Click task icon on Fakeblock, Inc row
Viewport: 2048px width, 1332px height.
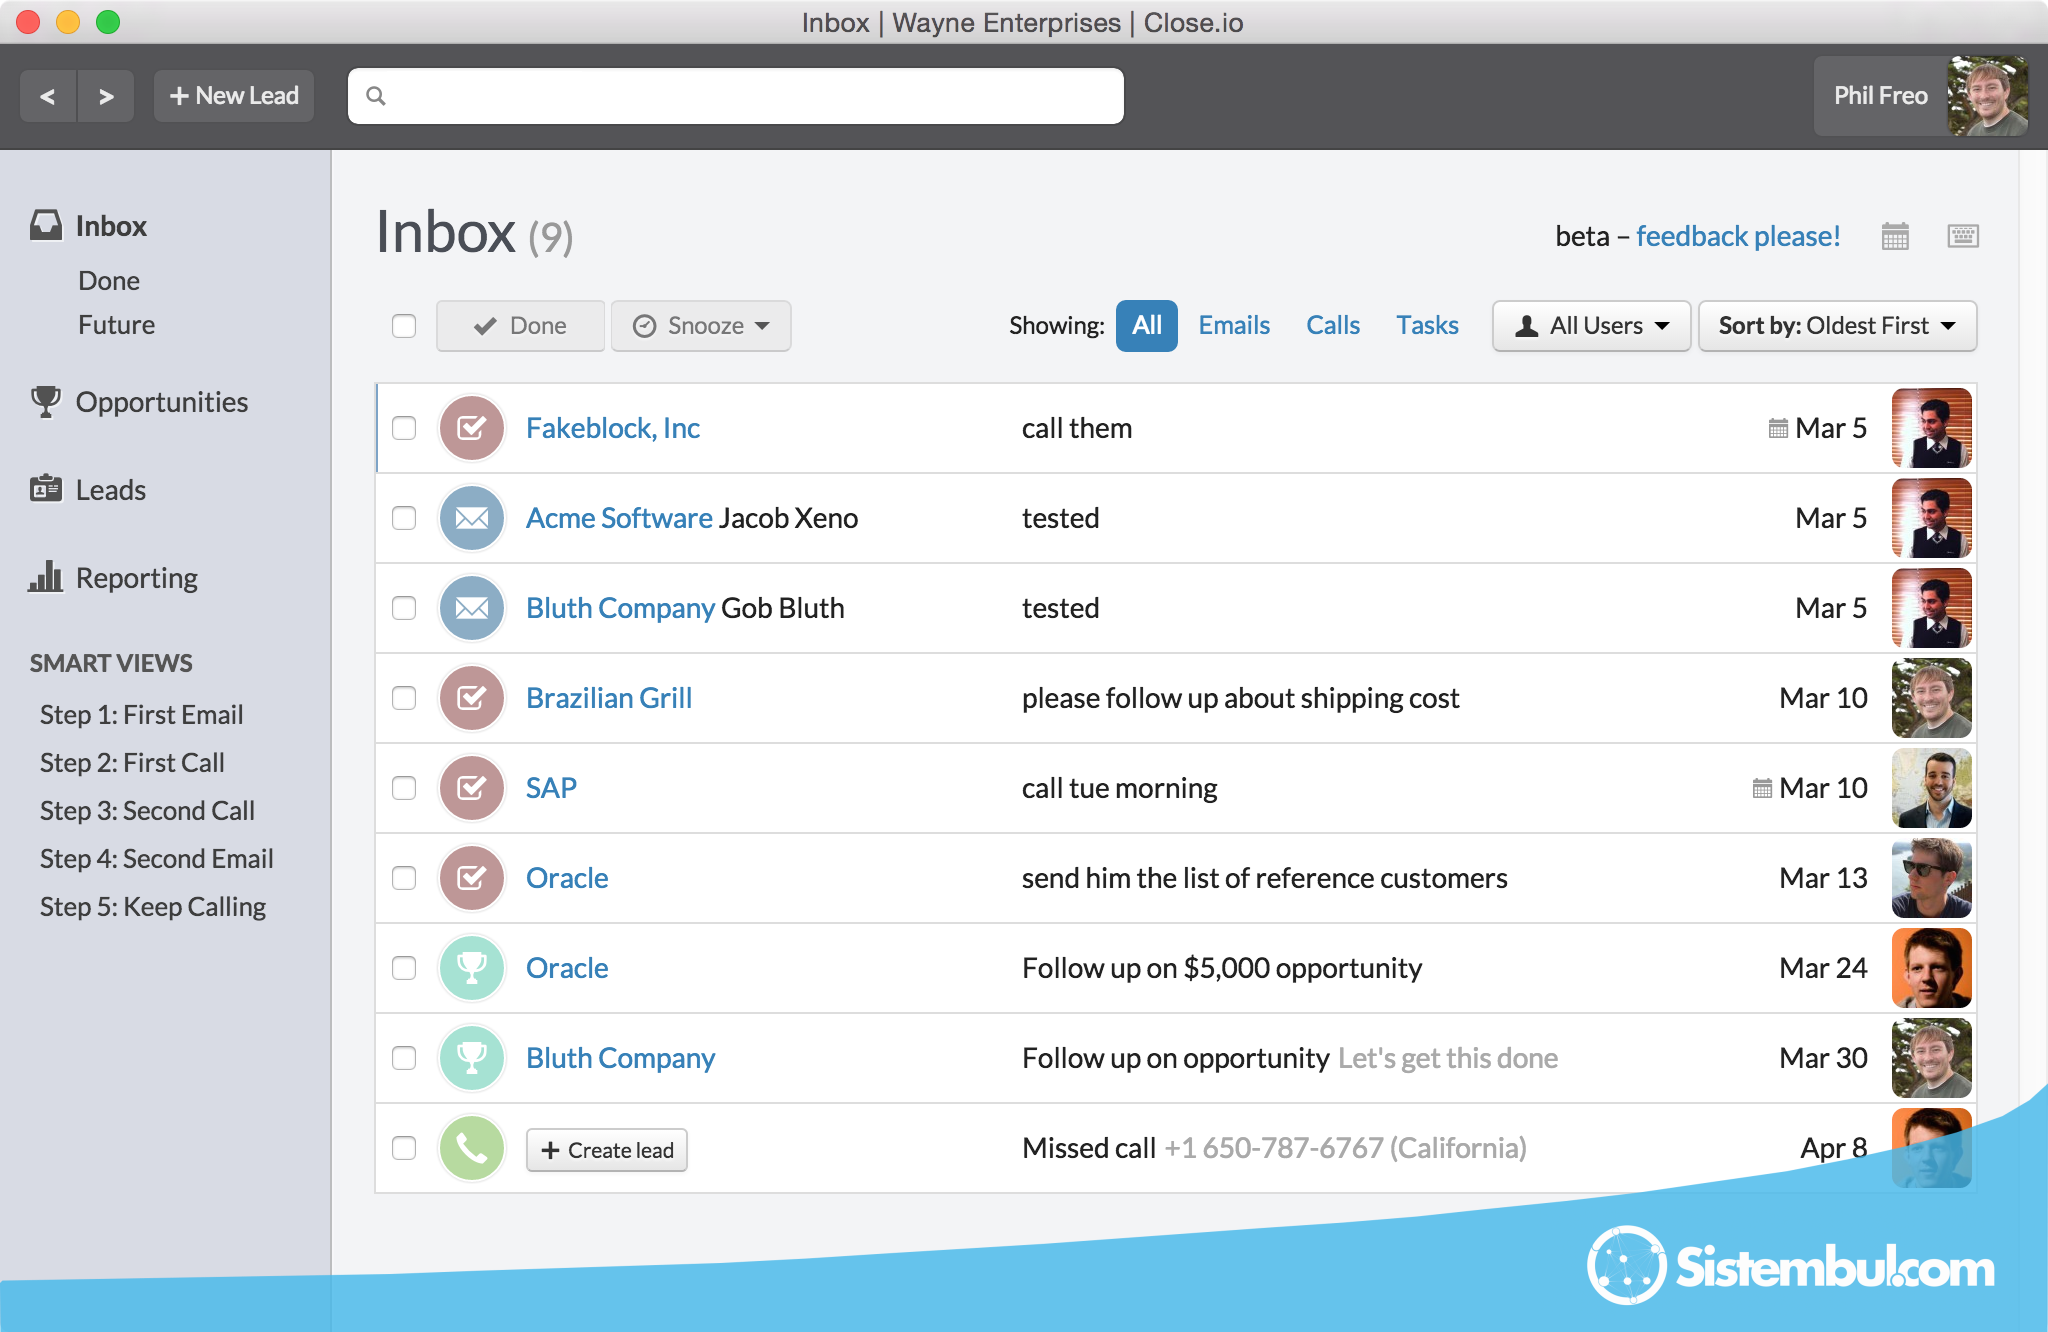point(472,428)
